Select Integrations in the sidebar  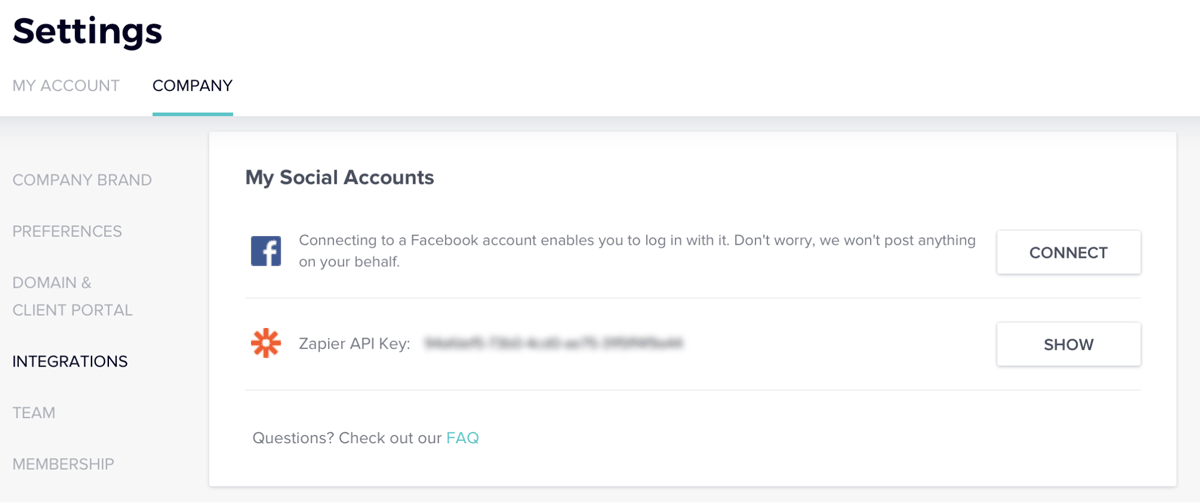tap(70, 361)
